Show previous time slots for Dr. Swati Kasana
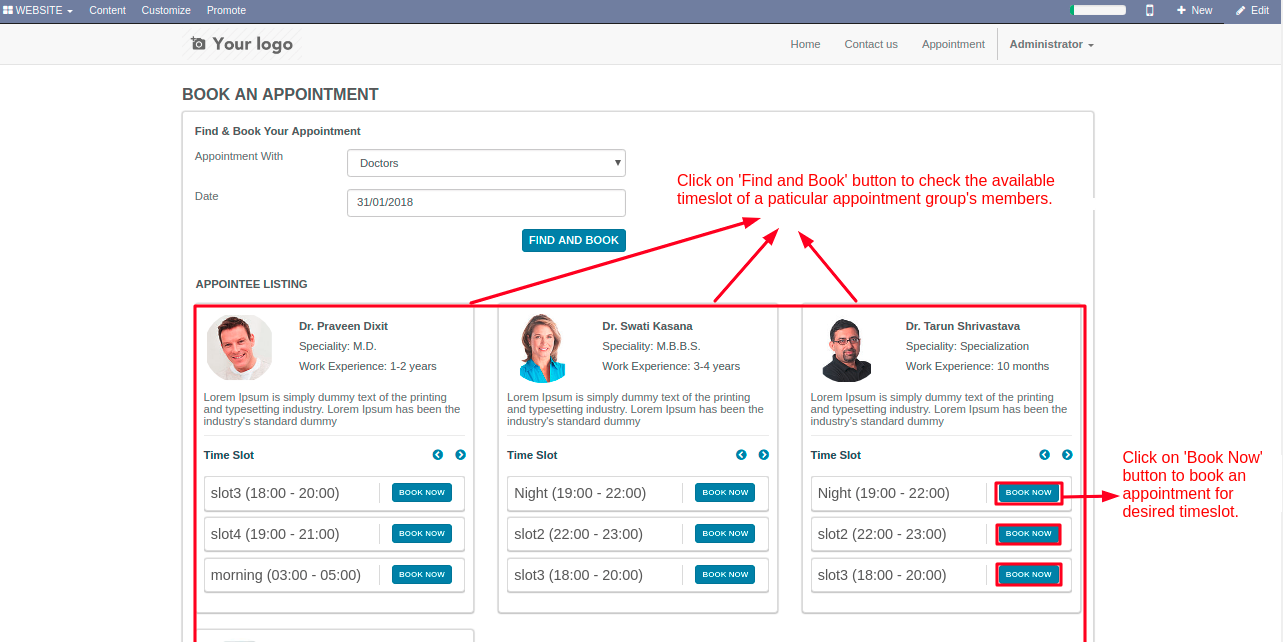This screenshot has width=1283, height=642. click(741, 455)
